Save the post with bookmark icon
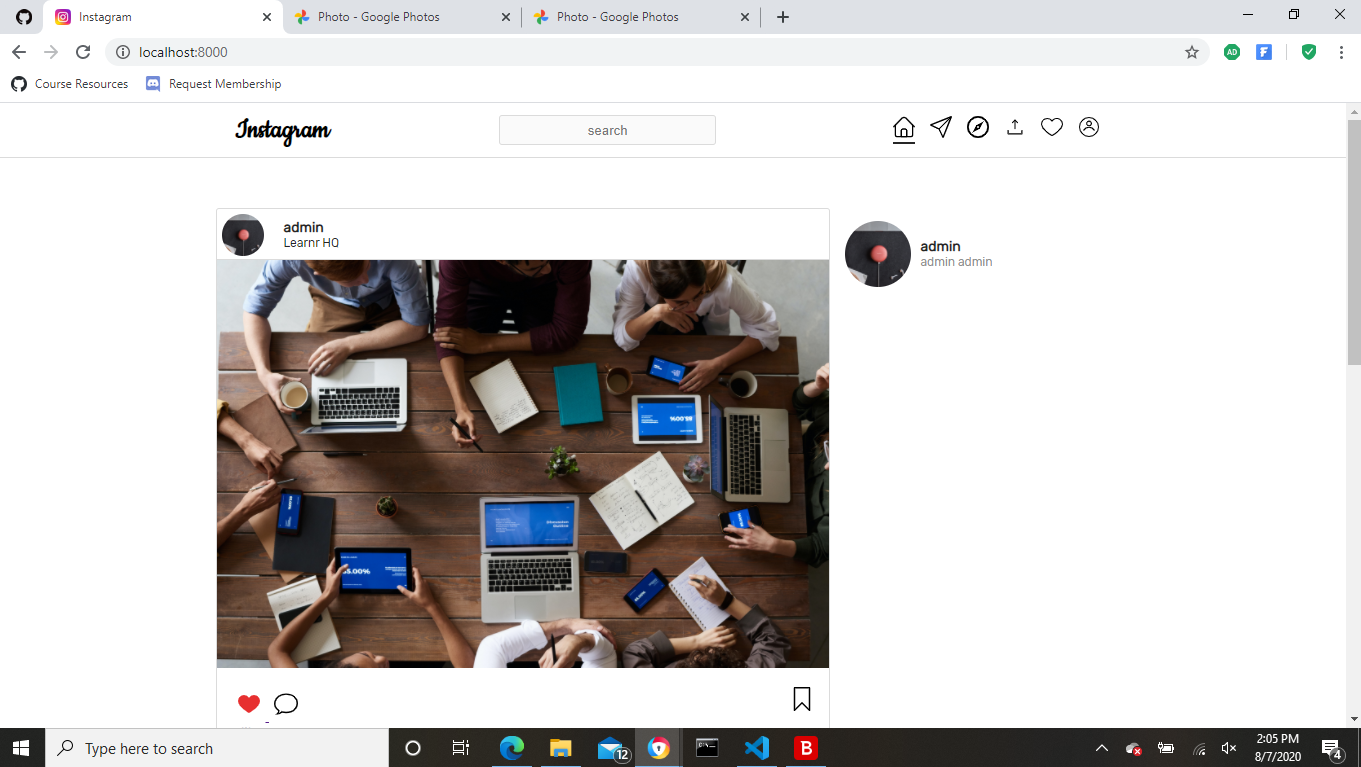Screen dimensions: 1361x767 (802, 699)
